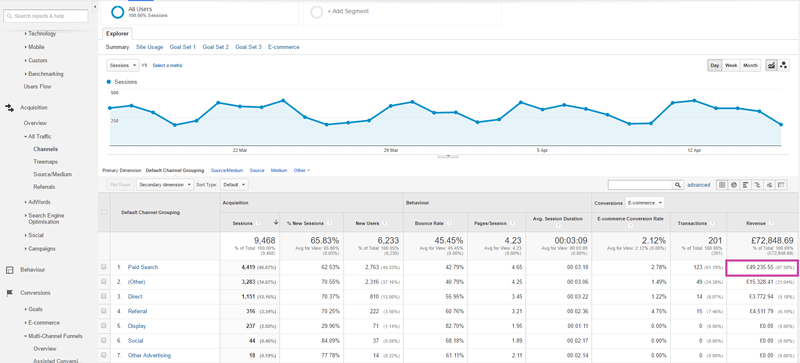Image resolution: width=800 pixels, height=363 pixels.
Task: Open Treemaps in the sidebar
Action: click(x=45, y=161)
